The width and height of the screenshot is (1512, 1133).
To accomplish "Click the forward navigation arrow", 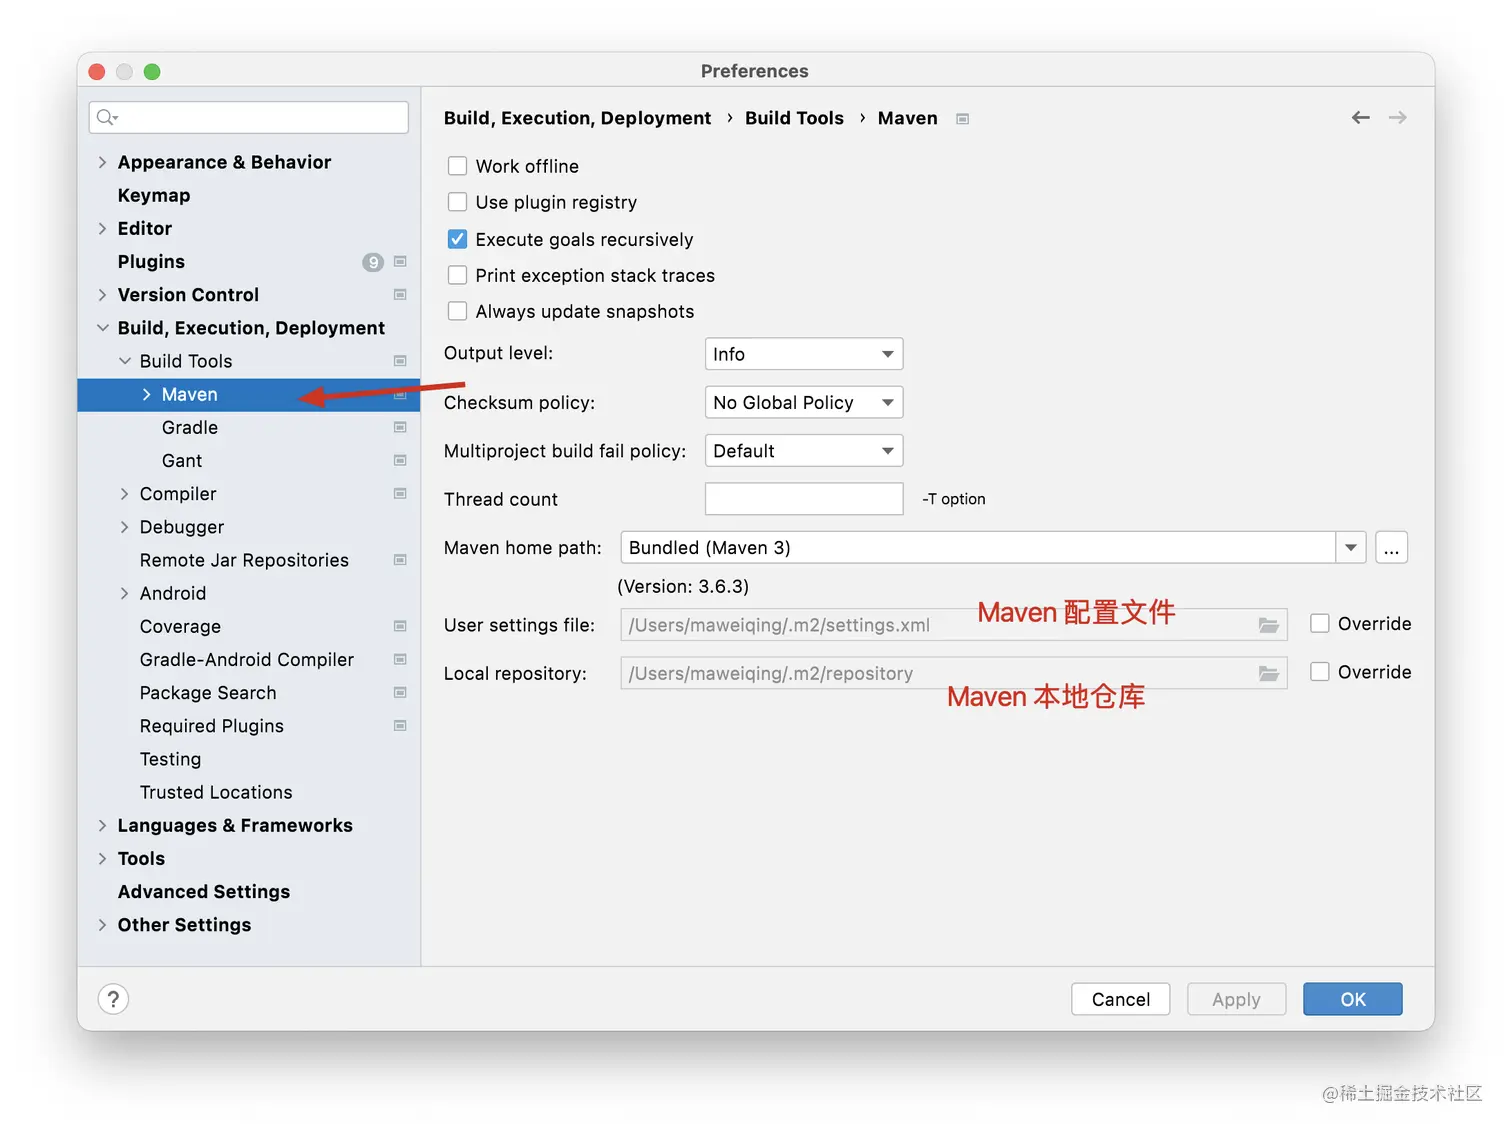I will point(1397,118).
